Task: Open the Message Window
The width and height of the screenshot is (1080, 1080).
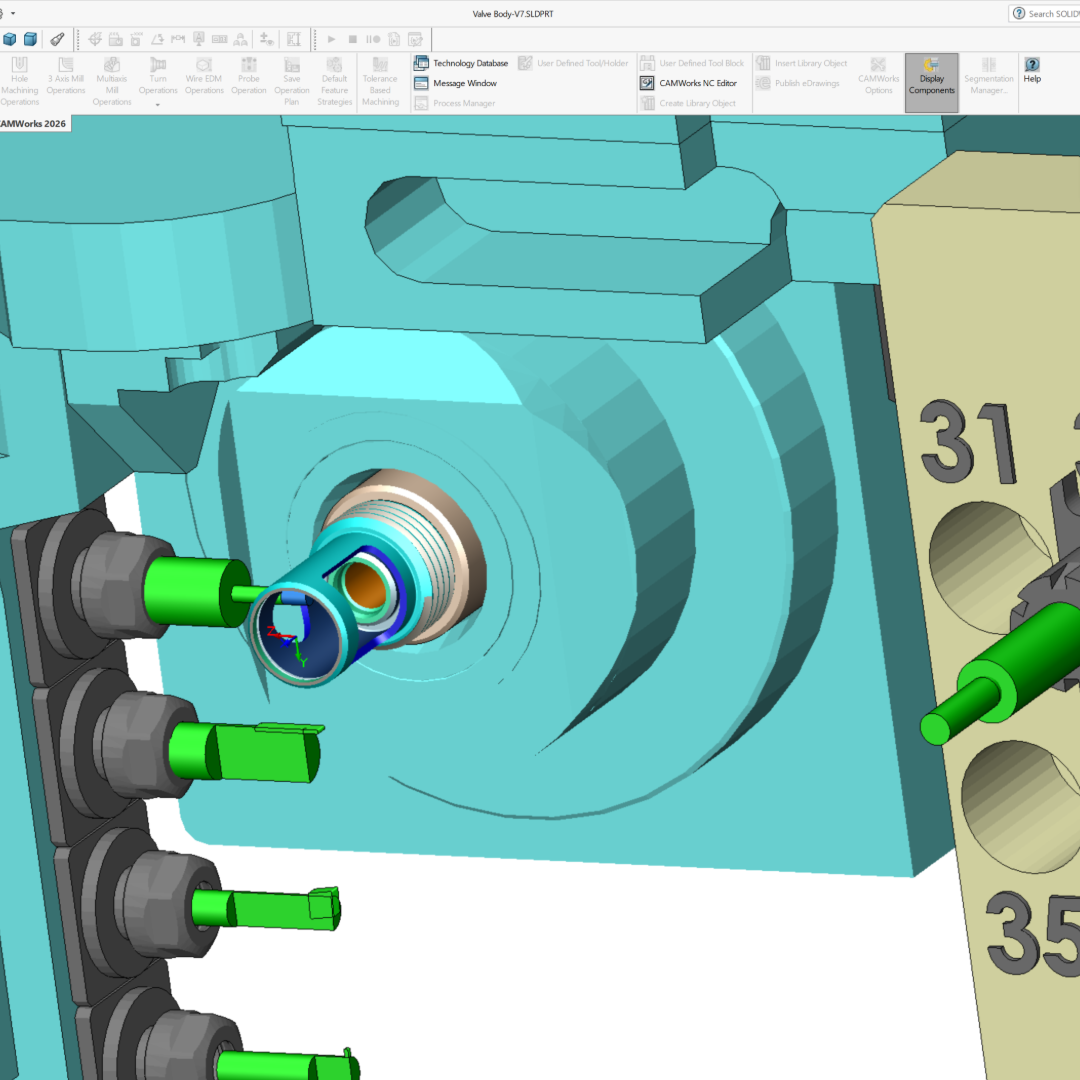Action: (x=464, y=83)
